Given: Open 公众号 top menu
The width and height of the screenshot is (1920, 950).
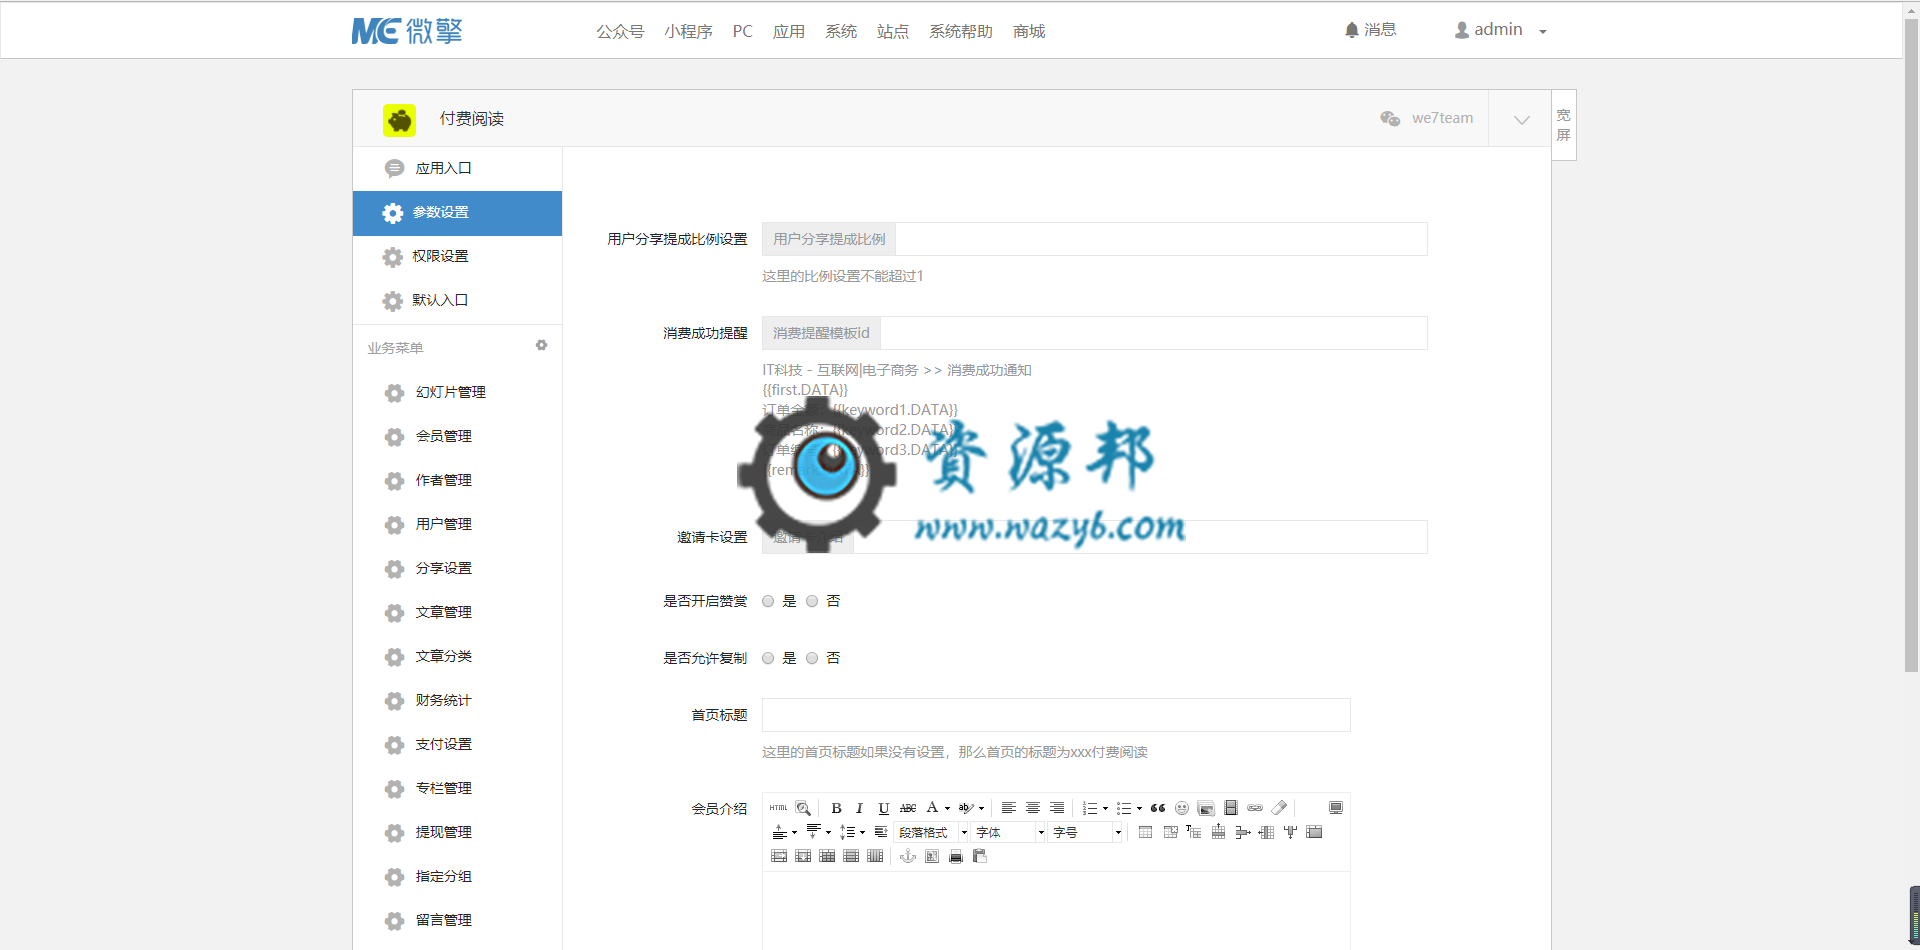Looking at the screenshot, I should tap(620, 31).
